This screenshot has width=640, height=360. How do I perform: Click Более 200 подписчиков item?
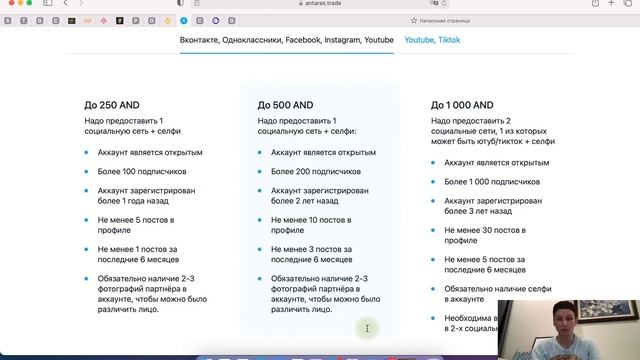pyautogui.click(x=316, y=171)
